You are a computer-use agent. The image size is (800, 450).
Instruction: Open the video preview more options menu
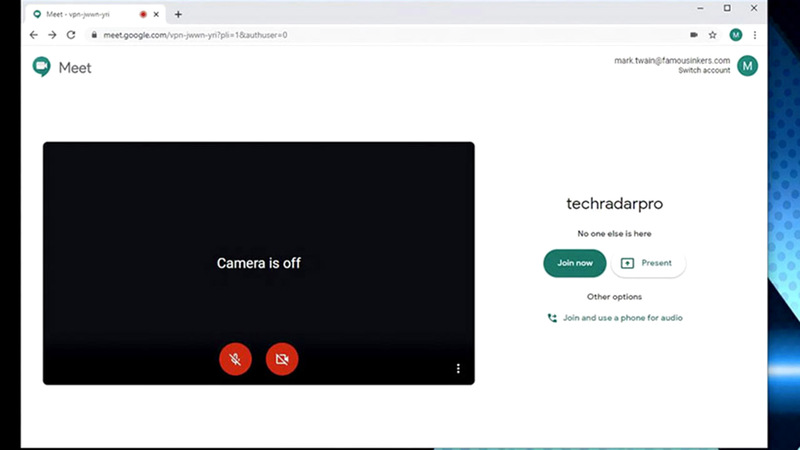coord(458,369)
